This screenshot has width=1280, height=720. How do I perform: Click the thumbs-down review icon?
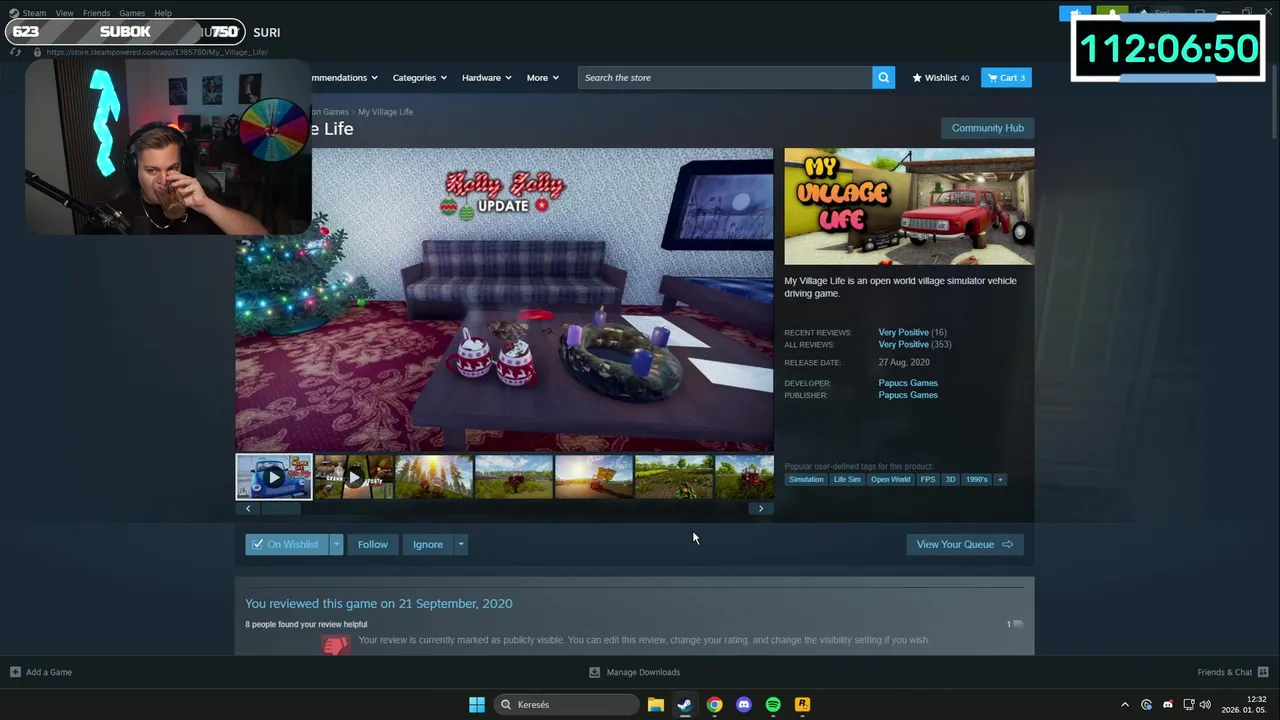[336, 645]
